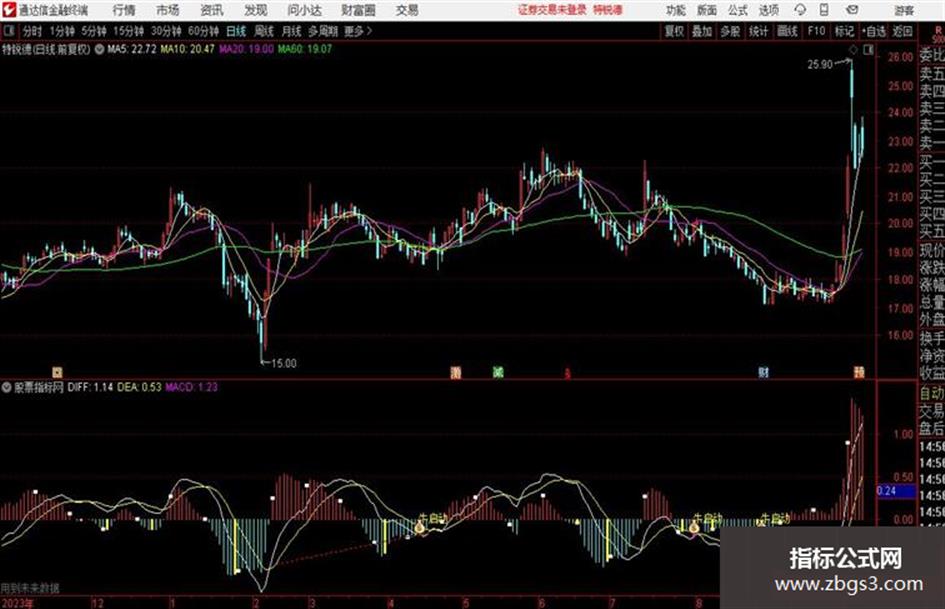
Task: Click the 复权 toolbar button
Action: point(674,31)
